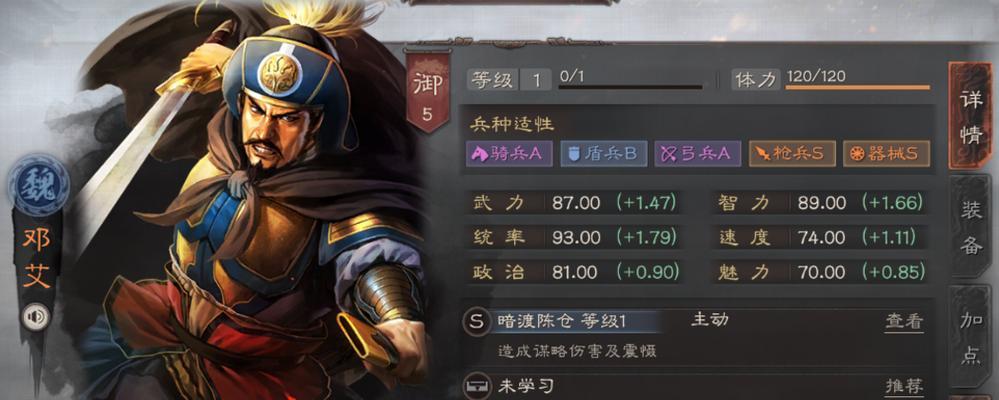This screenshot has width=999, height=400.
Task: Select the 弓兵A archer aptitude badge
Action: 698,154
